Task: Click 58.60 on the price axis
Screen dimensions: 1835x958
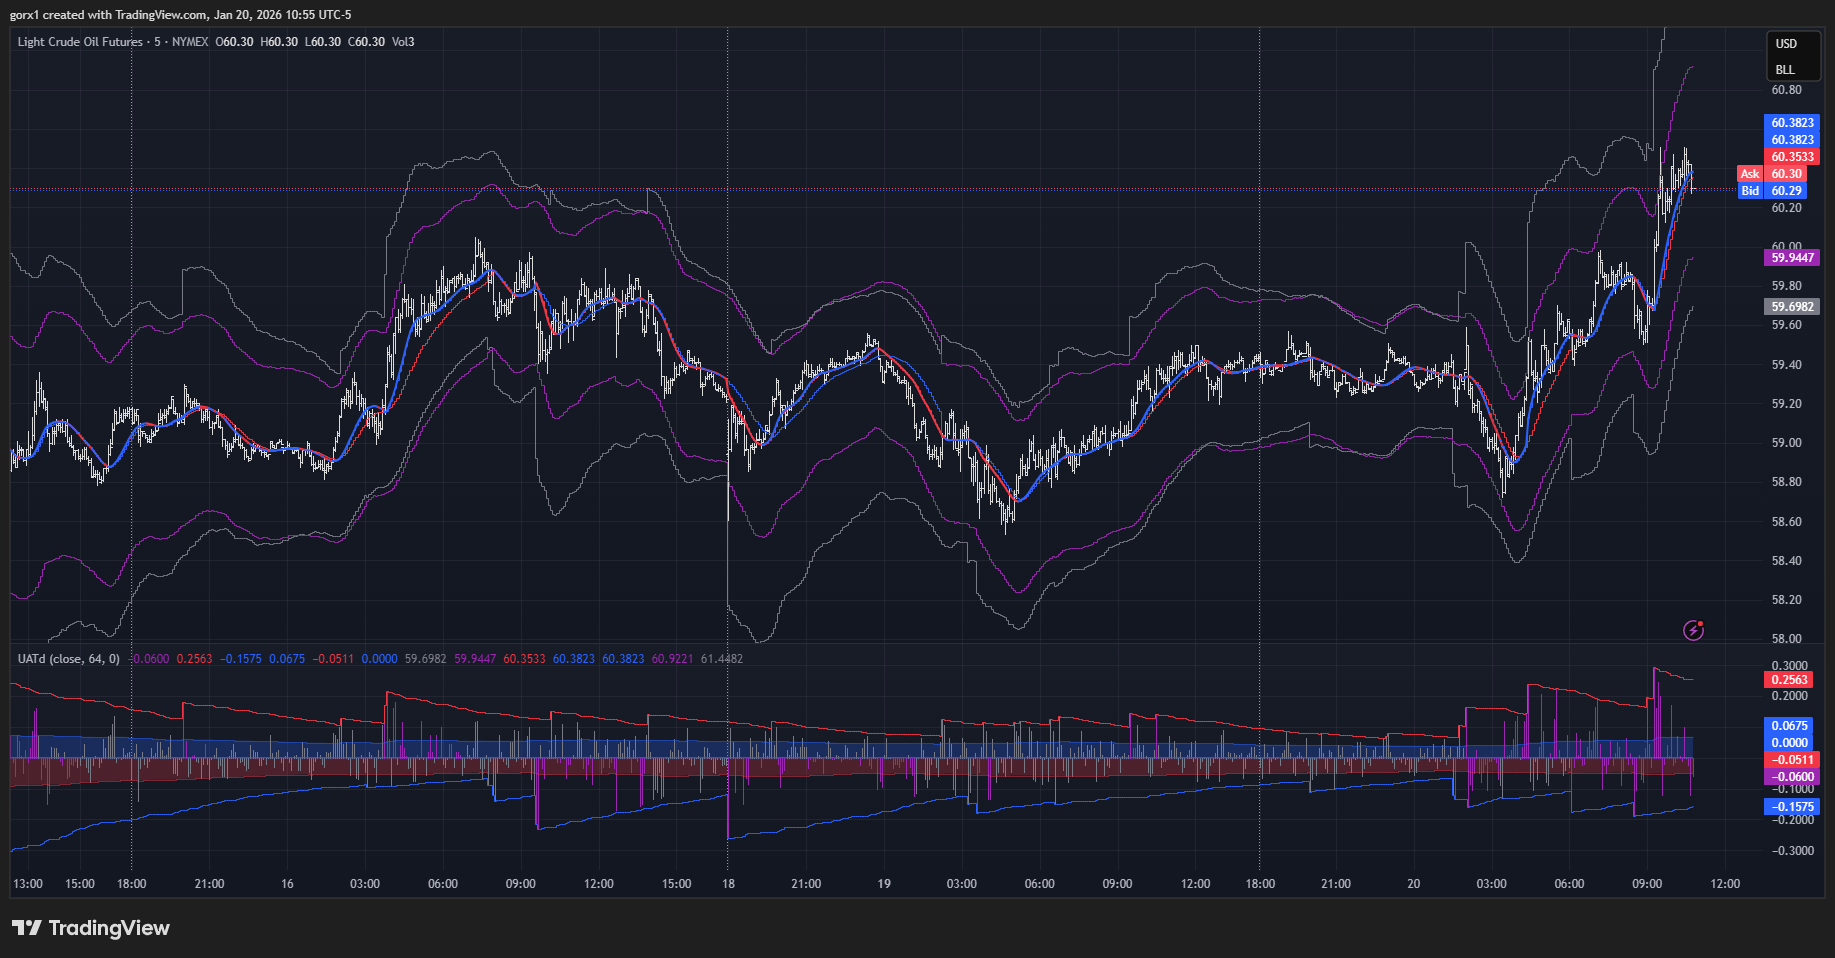Action: (x=1786, y=522)
